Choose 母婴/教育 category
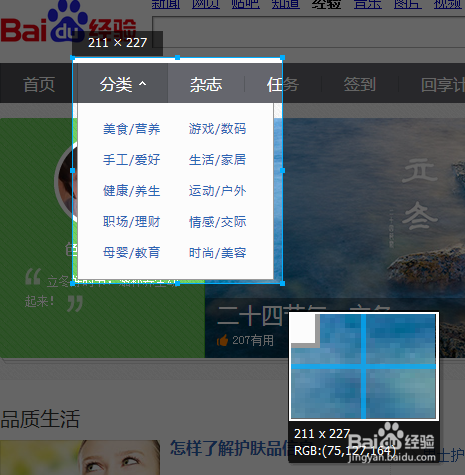The height and width of the screenshot is (475, 465). pyautogui.click(x=132, y=252)
